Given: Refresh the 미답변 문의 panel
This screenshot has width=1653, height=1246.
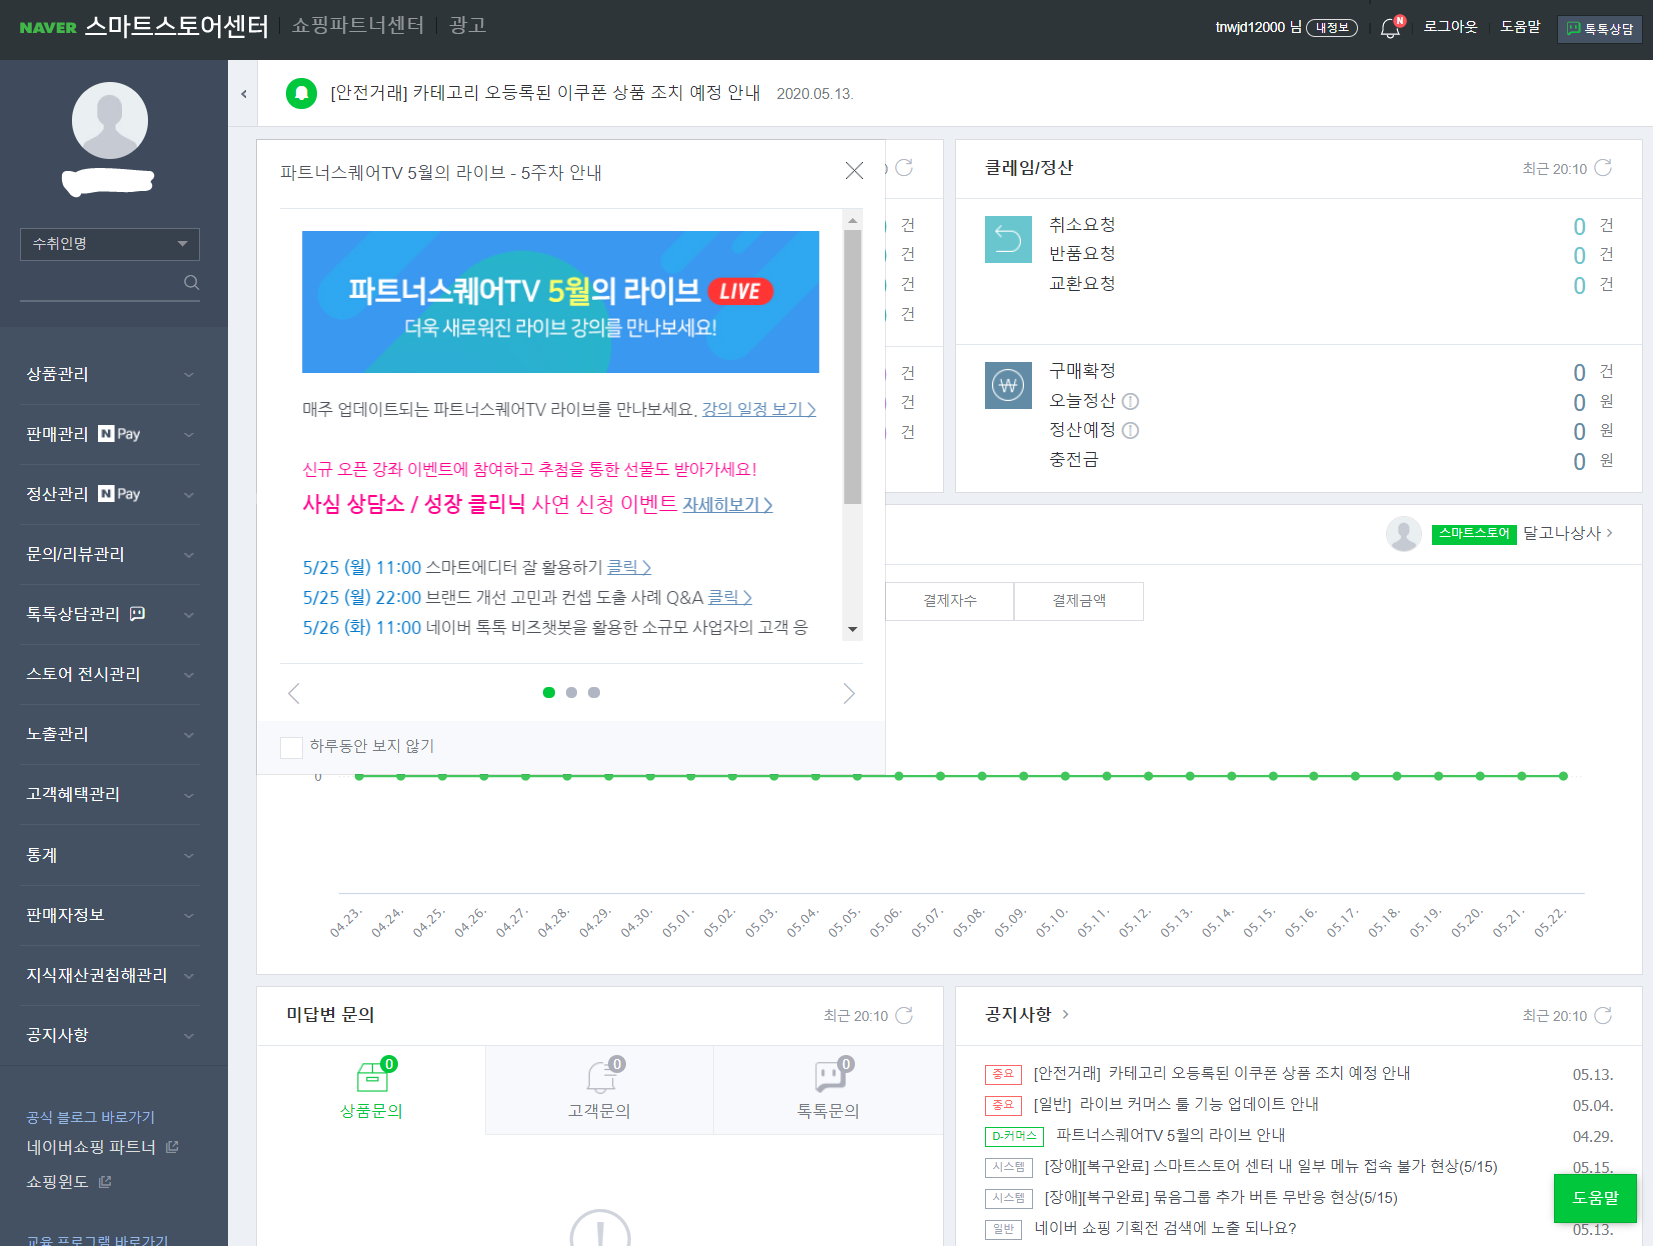Looking at the screenshot, I should (904, 1015).
